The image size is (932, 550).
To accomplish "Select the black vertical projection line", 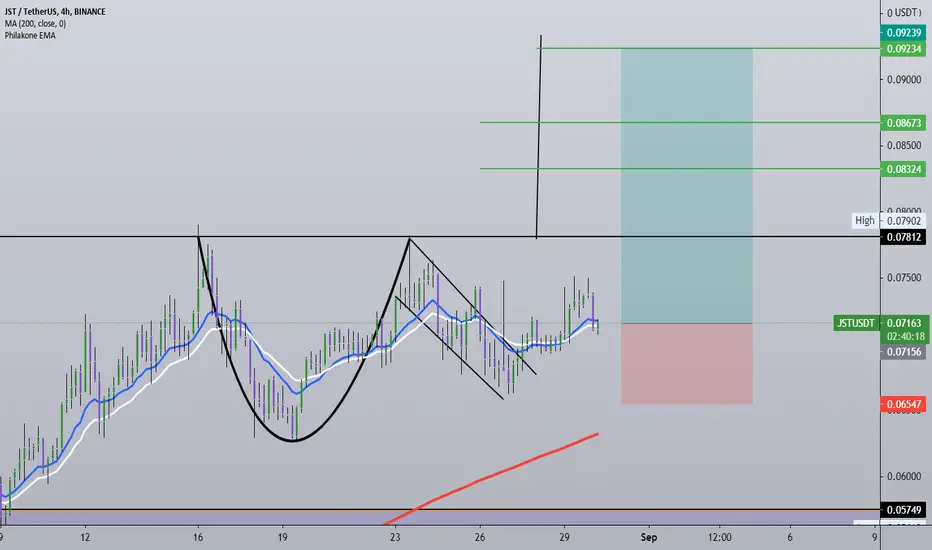I will click(x=539, y=137).
